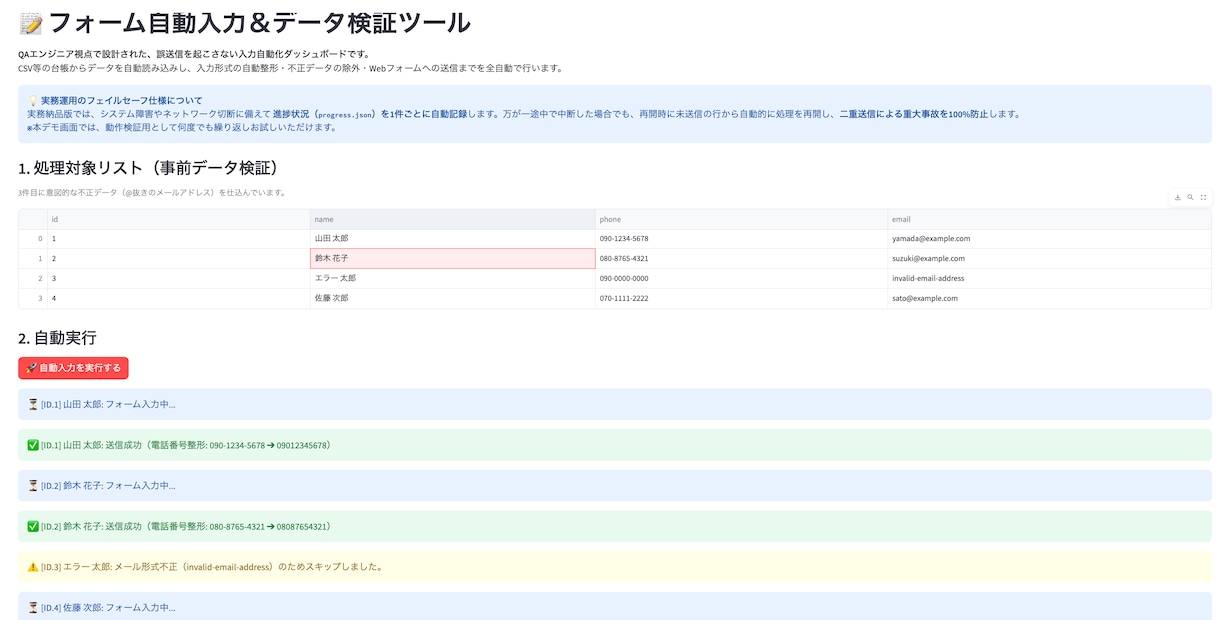Screen dimensions: 1220x620
Task: Sort by the id column header
Action: [x=179, y=219]
